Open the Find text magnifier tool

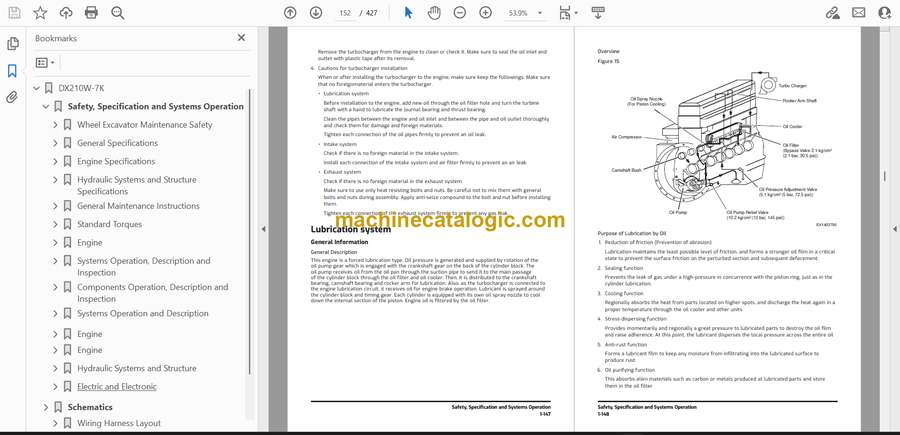click(118, 13)
